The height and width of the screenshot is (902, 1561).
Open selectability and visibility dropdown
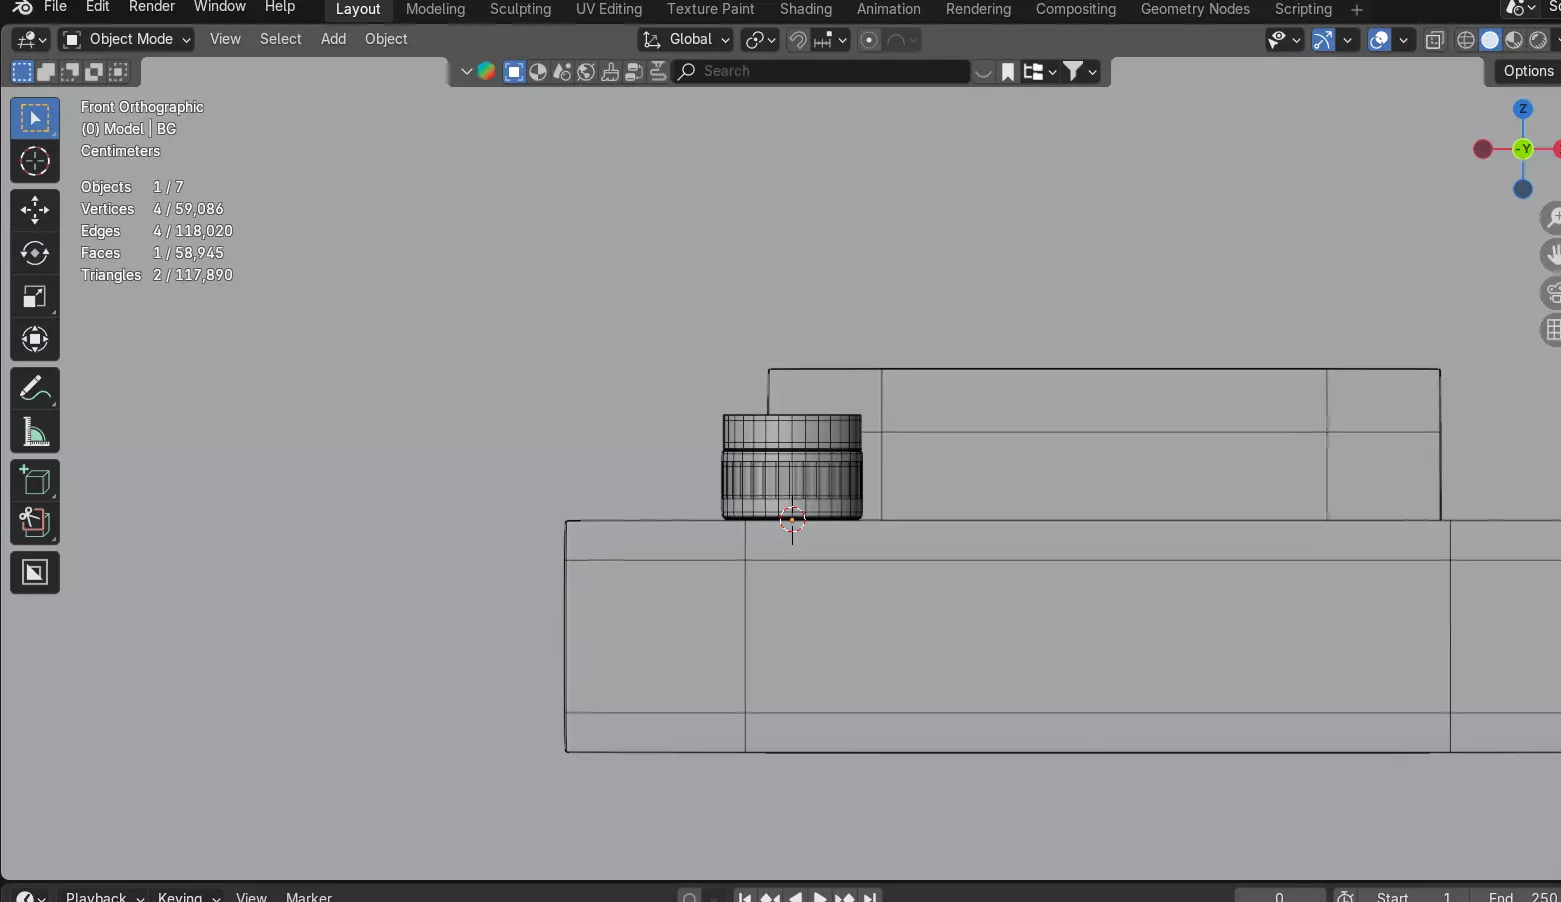click(x=1284, y=40)
